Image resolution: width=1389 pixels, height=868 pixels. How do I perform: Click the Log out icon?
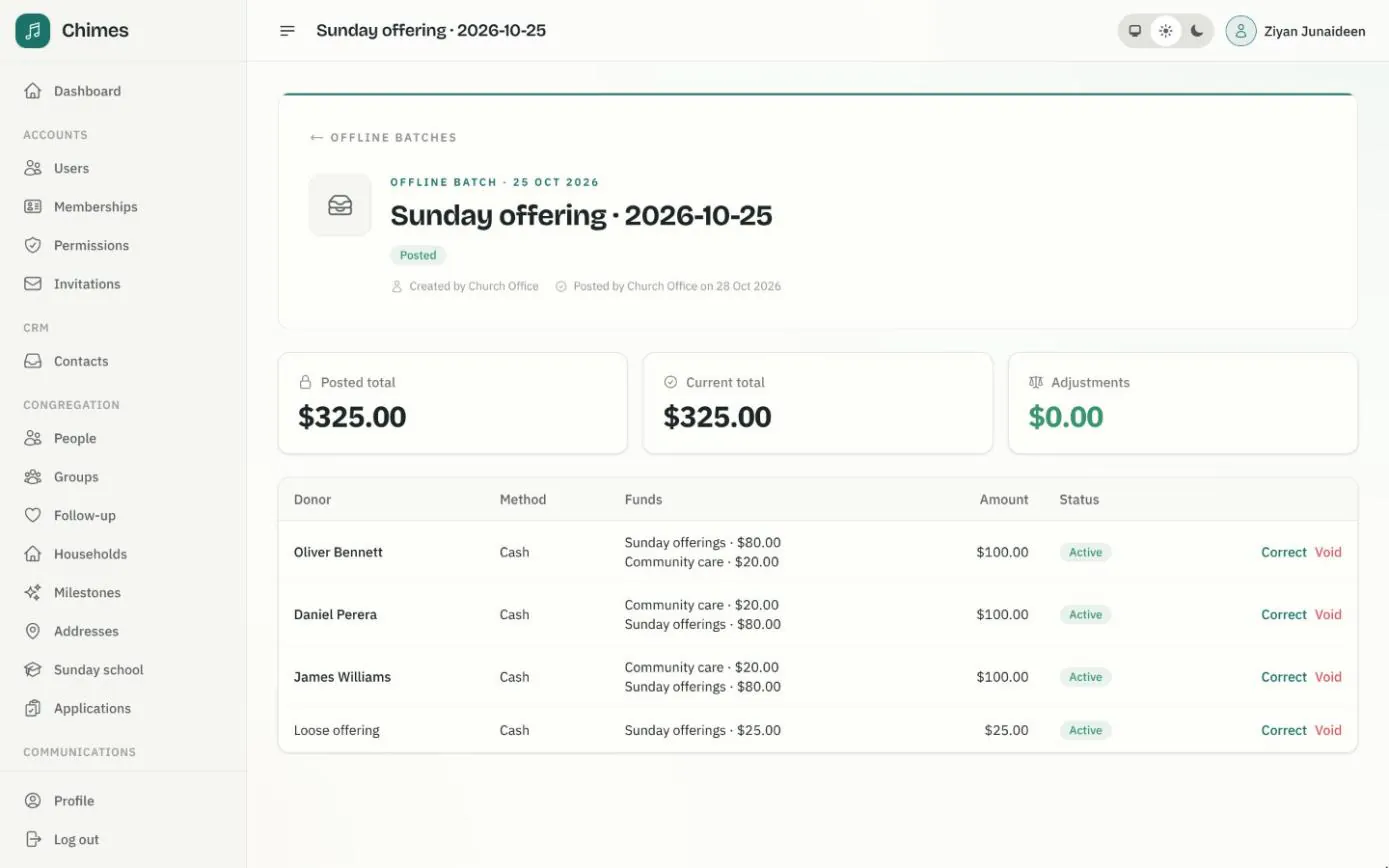(33, 839)
